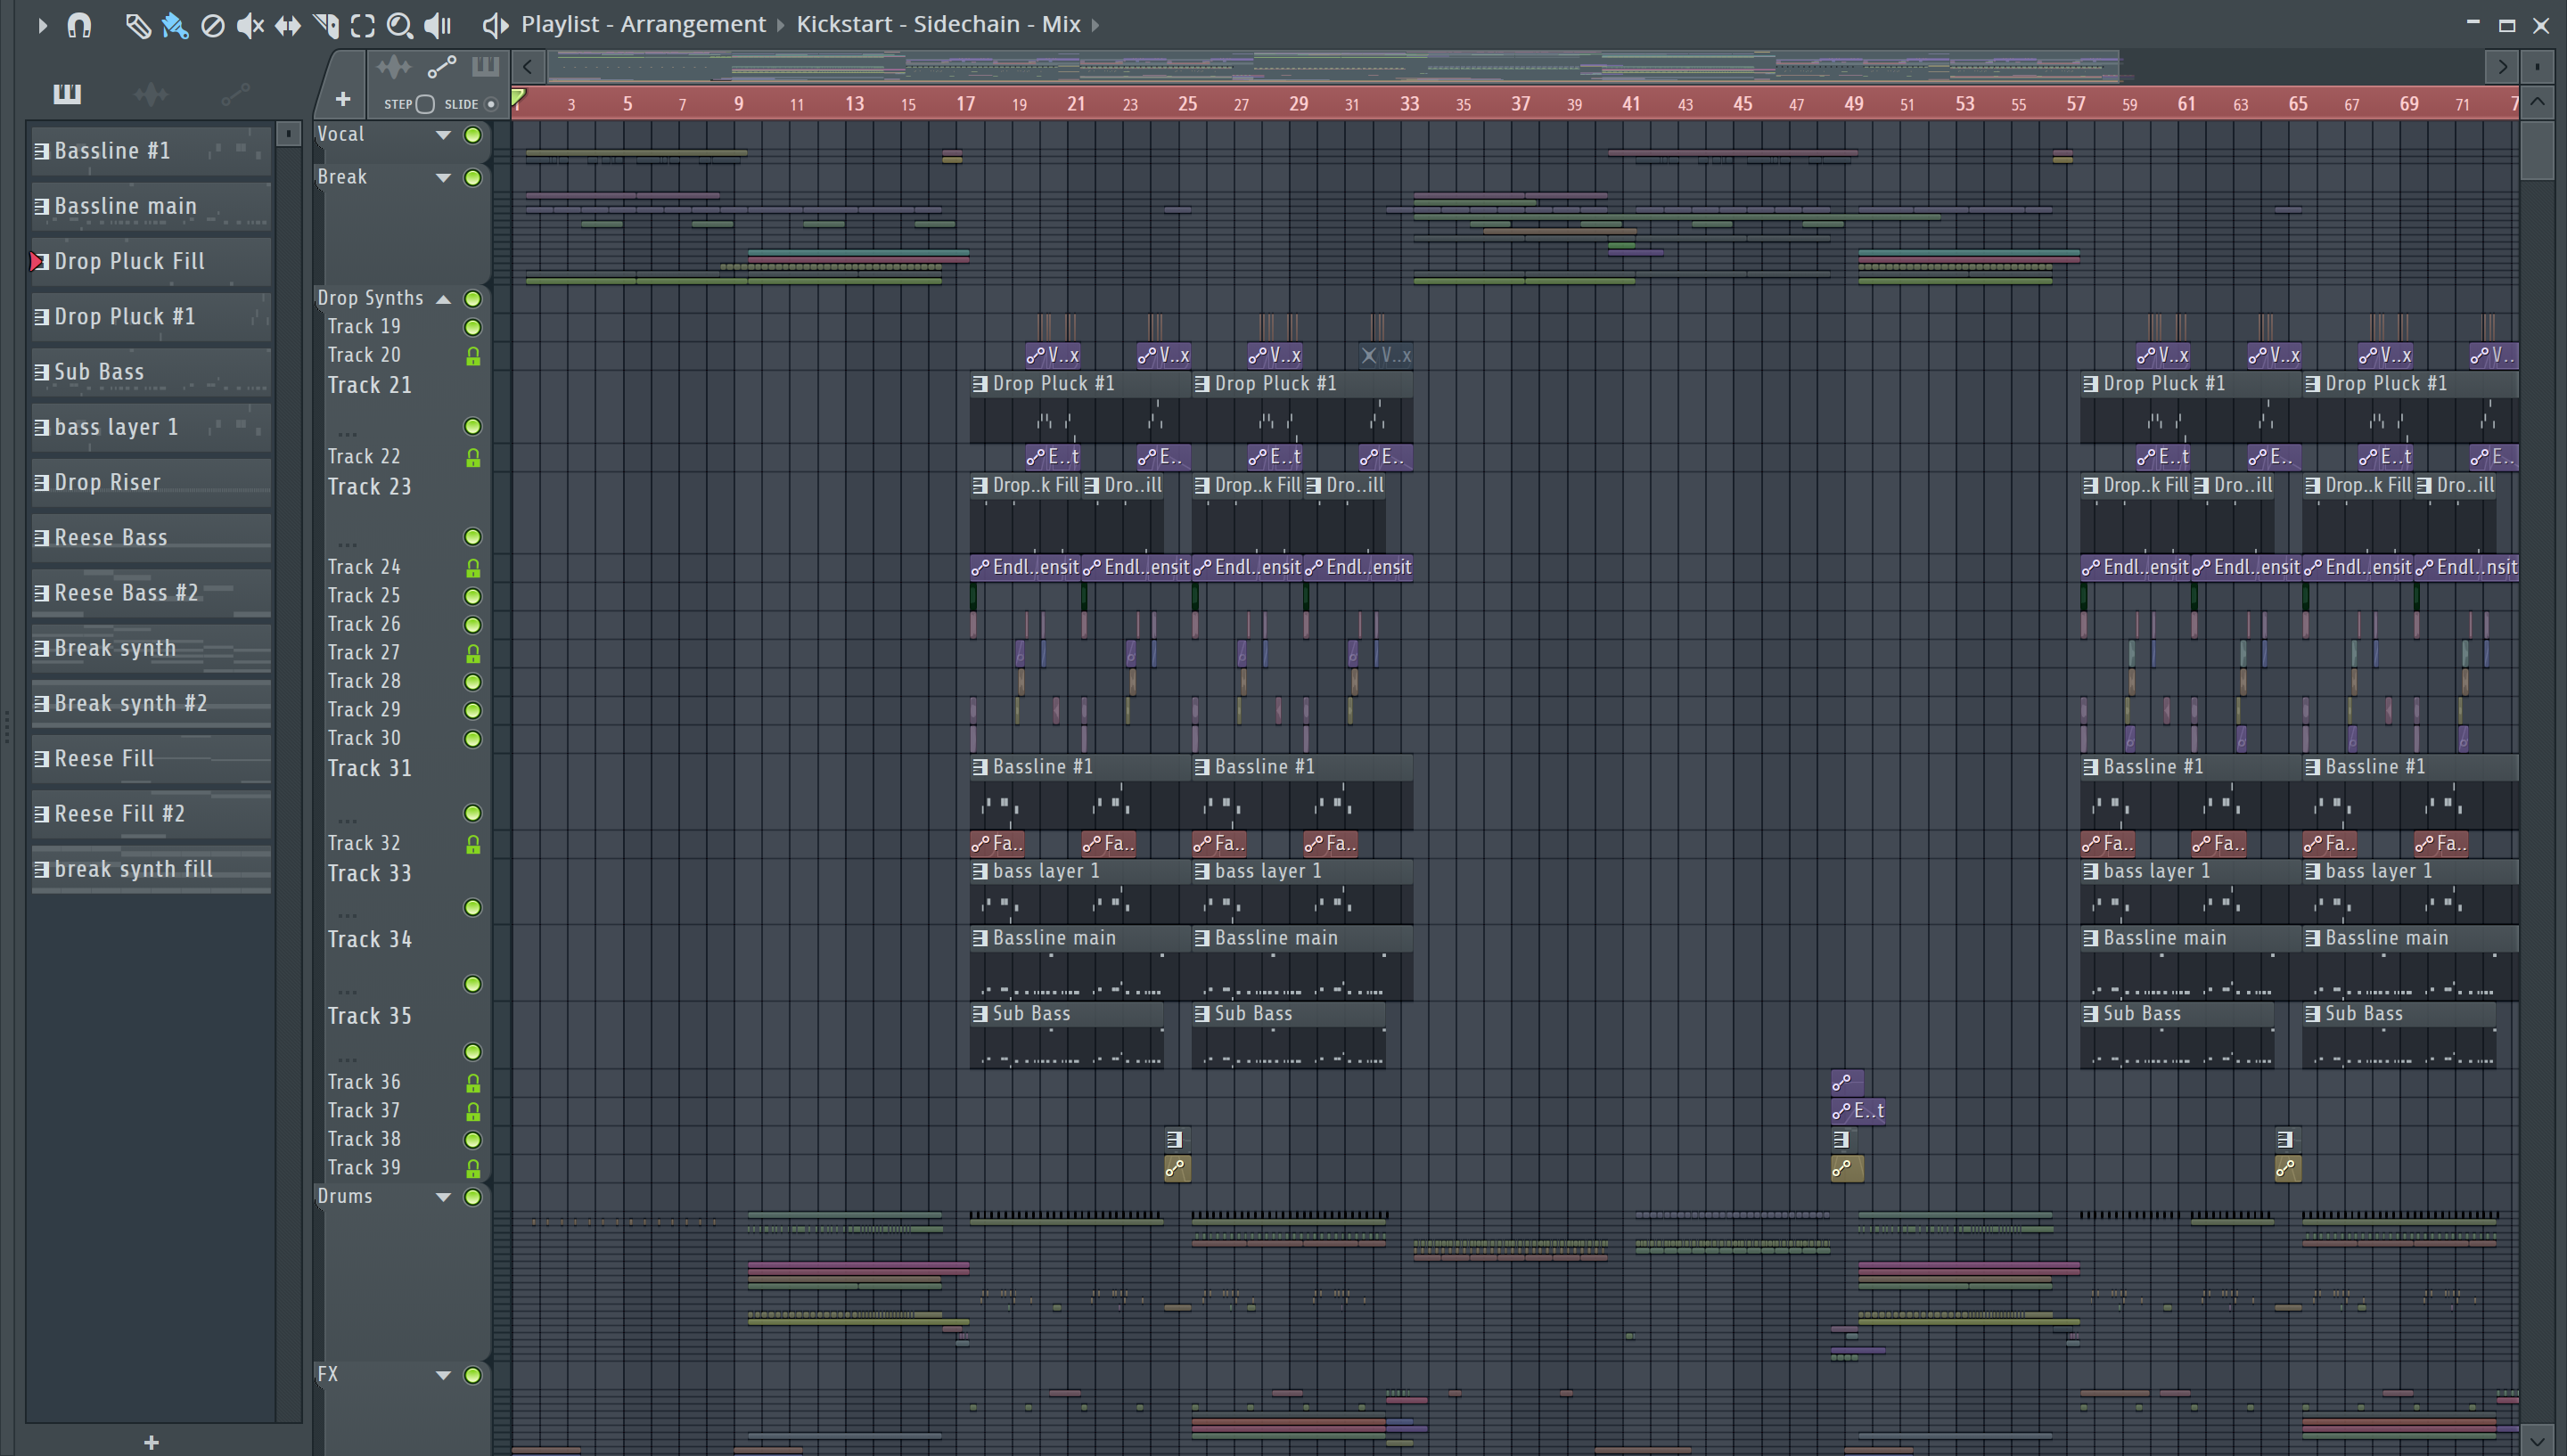The width and height of the screenshot is (2567, 1456).
Task: Click the audio waveform focus icon above tracks
Action: point(394,67)
